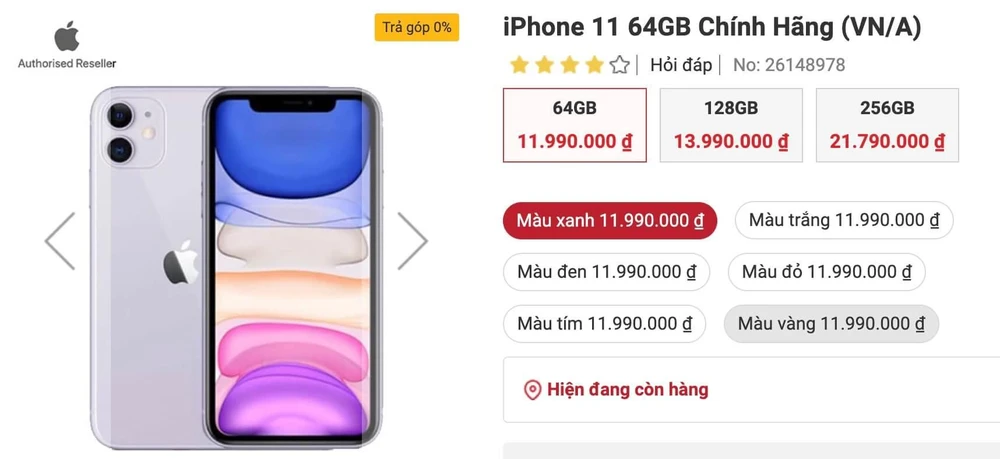Screen dimensions: 1000x459
Task: Choose Màu đỏ color option
Action: pyautogui.click(x=827, y=272)
